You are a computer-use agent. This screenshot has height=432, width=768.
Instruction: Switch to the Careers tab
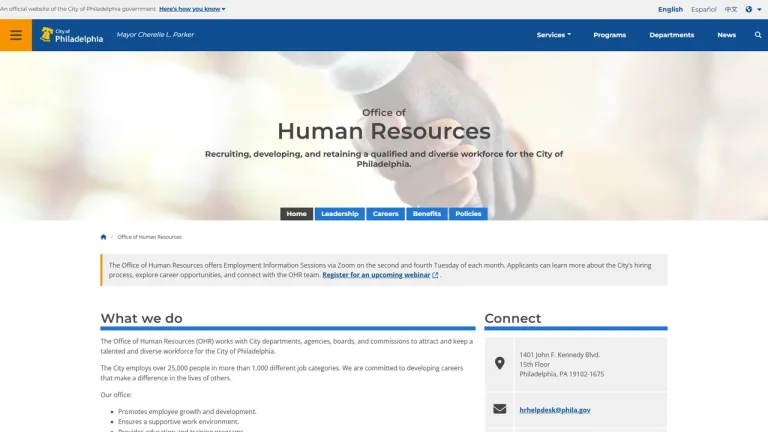pyautogui.click(x=385, y=214)
